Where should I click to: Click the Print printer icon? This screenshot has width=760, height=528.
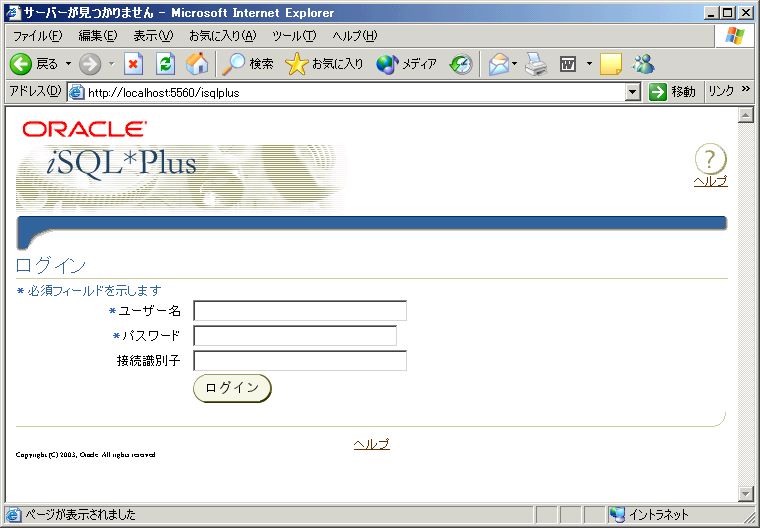point(536,64)
